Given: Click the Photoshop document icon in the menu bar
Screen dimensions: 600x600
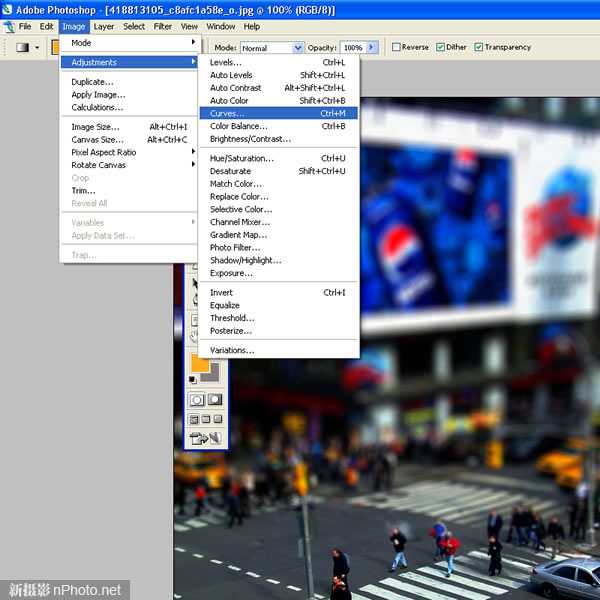Looking at the screenshot, I should pos(8,27).
